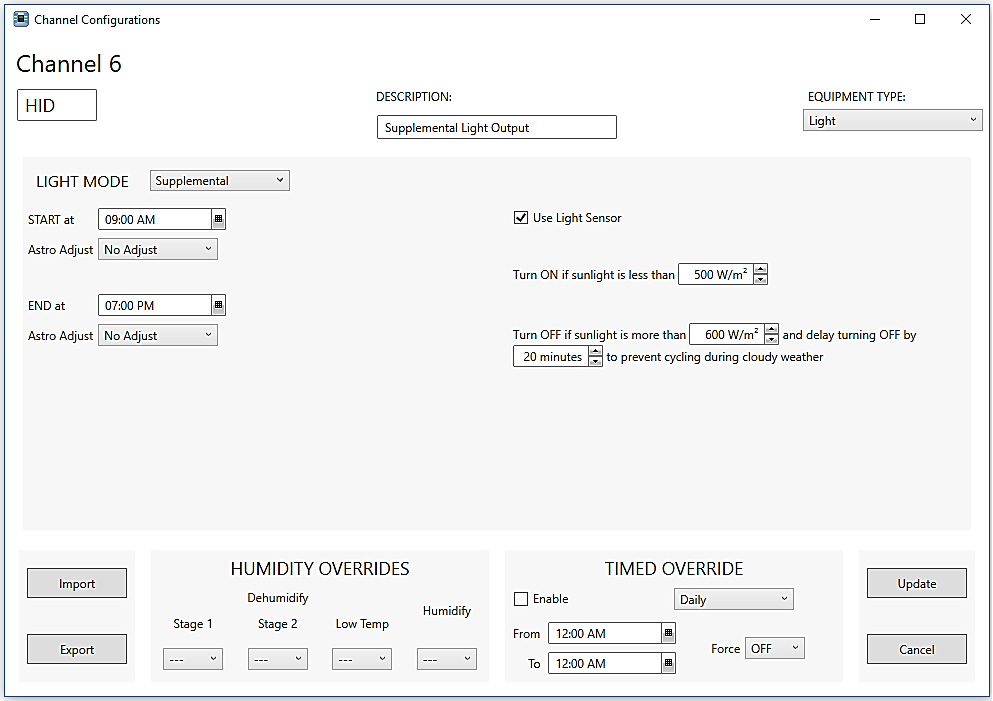
Task: Open Astro Adjust dropdown under START
Action: coord(158,249)
